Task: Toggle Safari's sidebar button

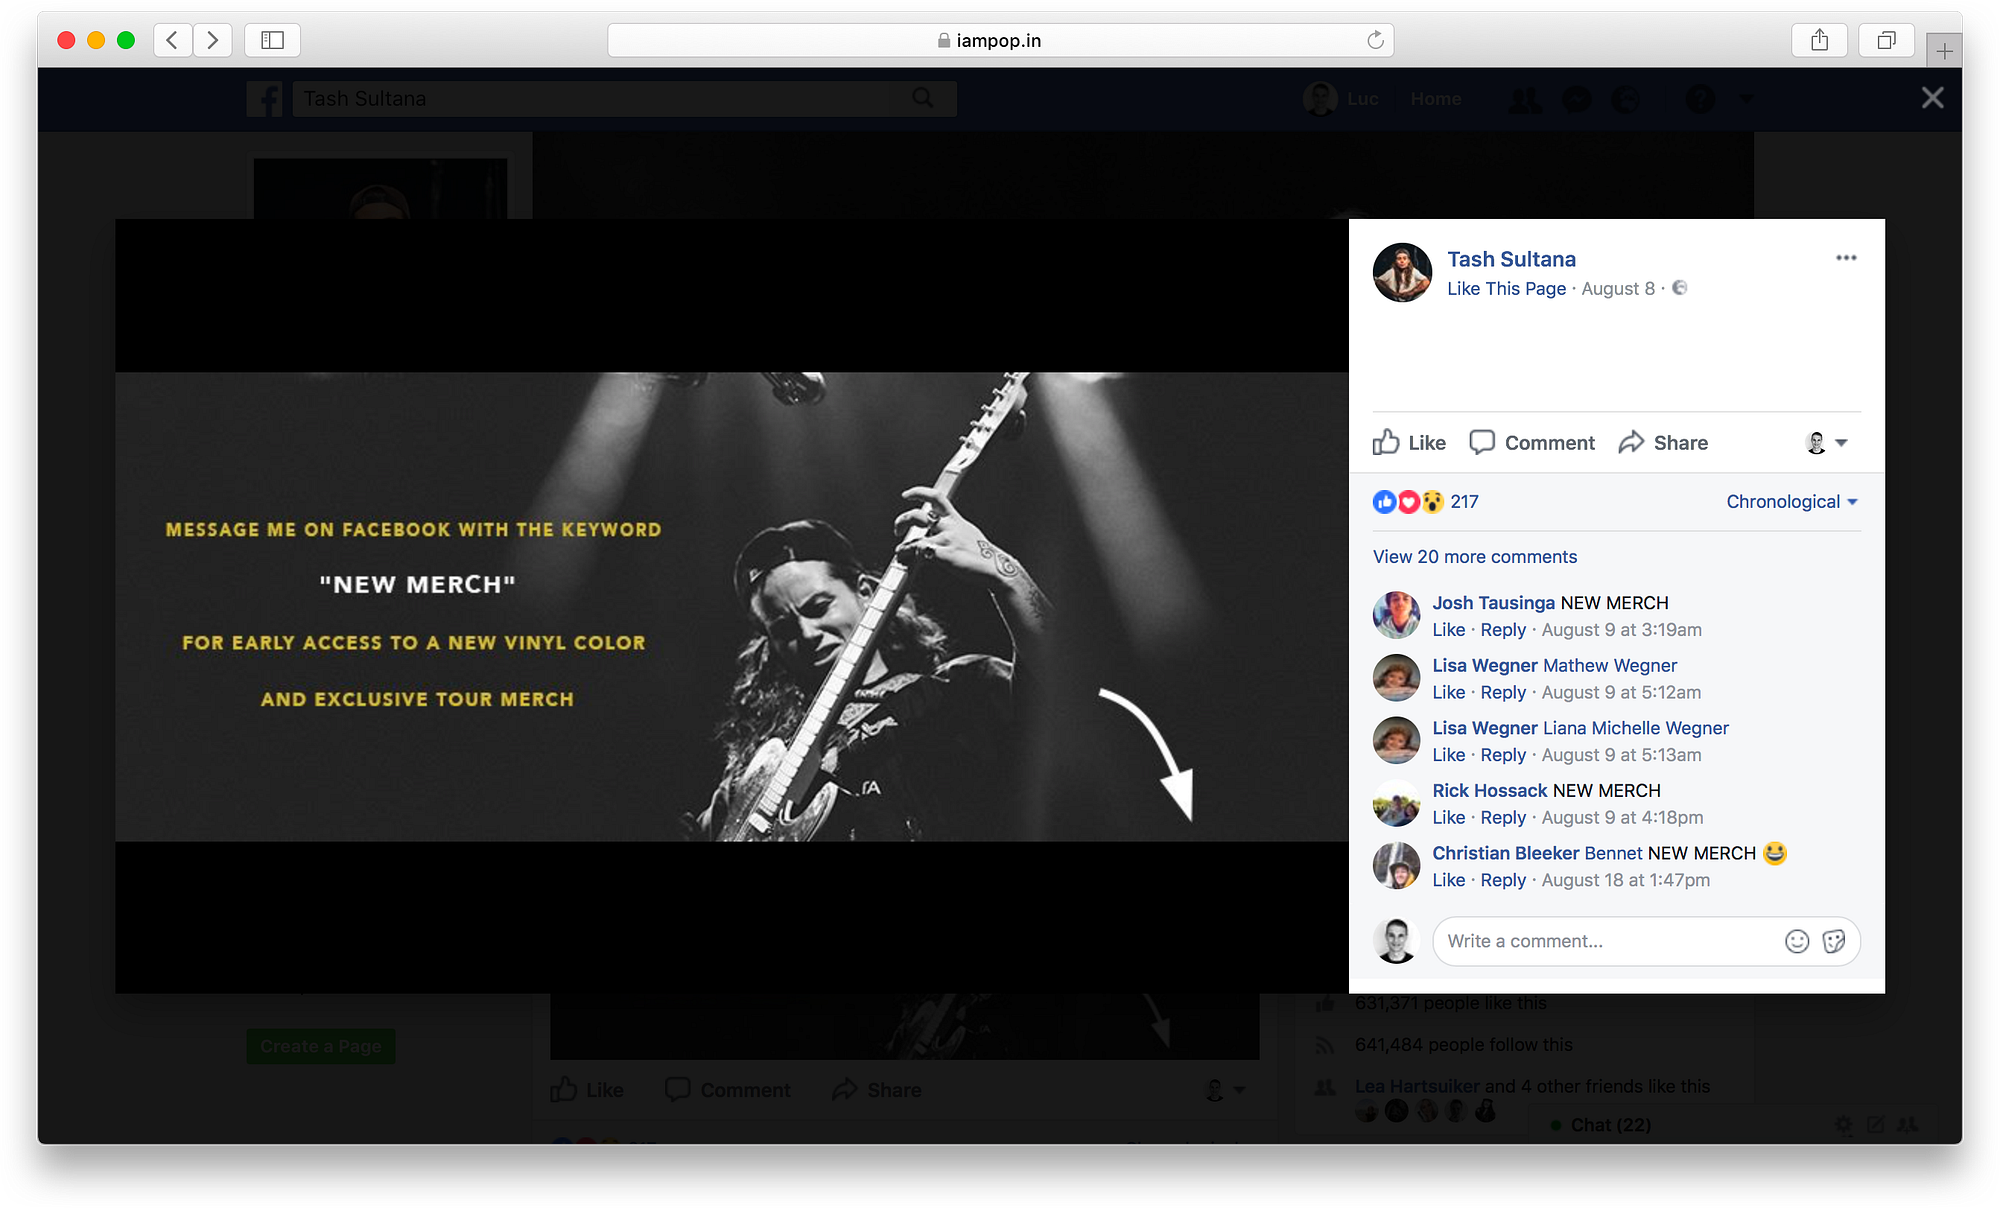Action: click(272, 40)
